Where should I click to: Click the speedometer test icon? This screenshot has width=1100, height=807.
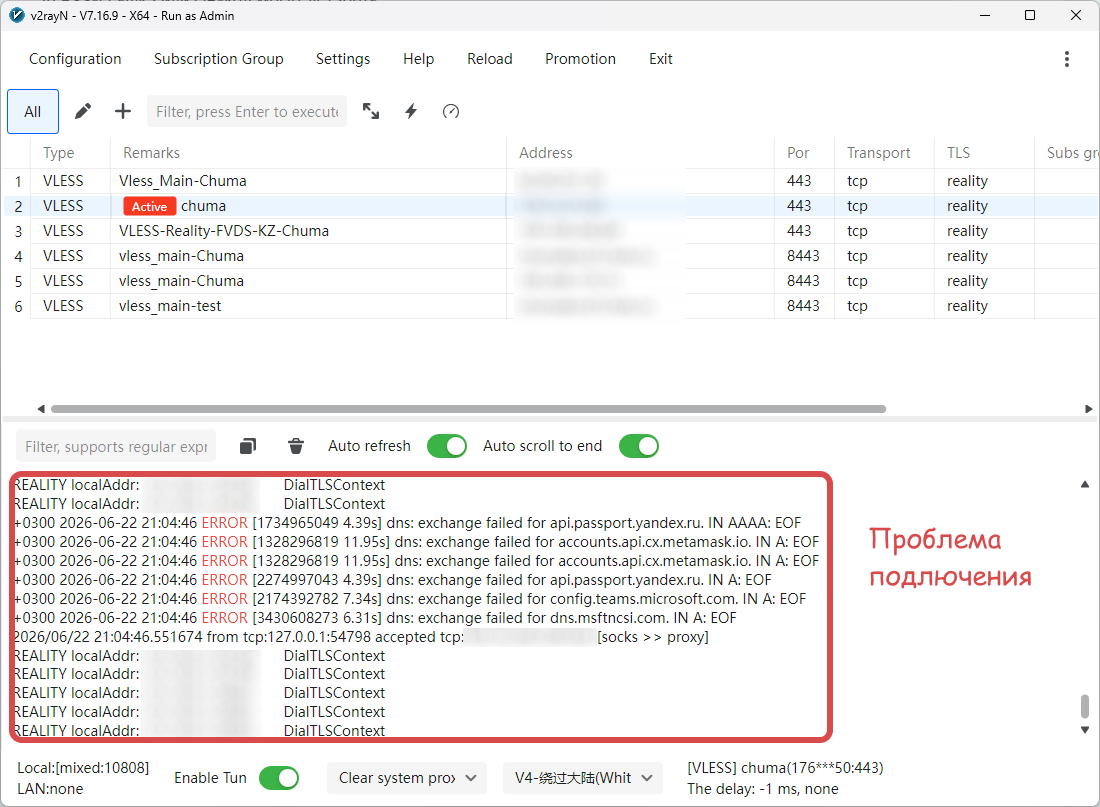point(451,111)
